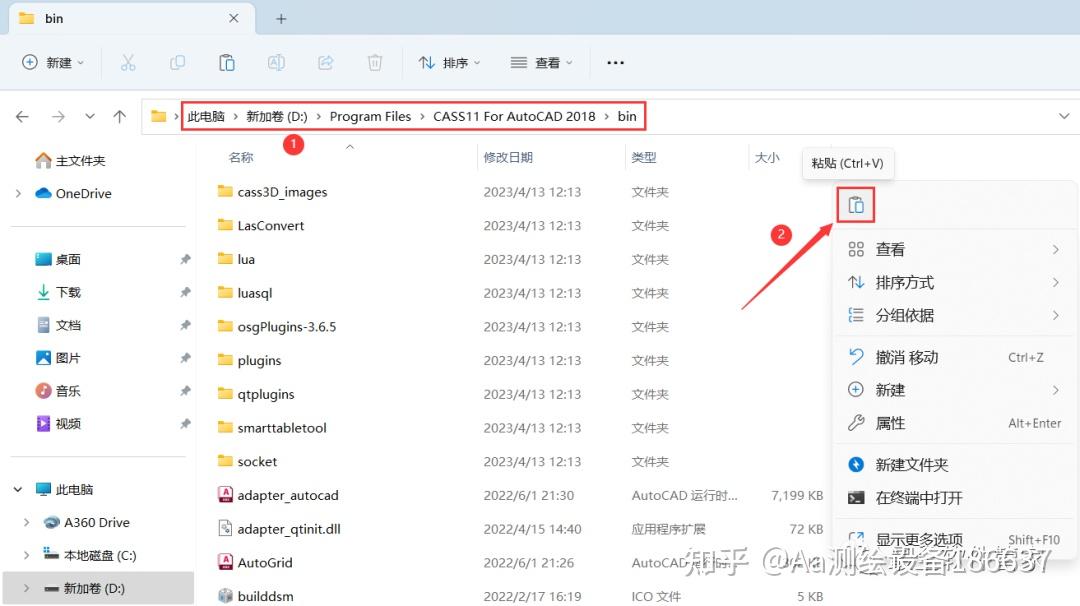Image resolution: width=1080 pixels, height=606 pixels.
Task: Click the Cut icon in the toolbar
Action: [x=128, y=62]
